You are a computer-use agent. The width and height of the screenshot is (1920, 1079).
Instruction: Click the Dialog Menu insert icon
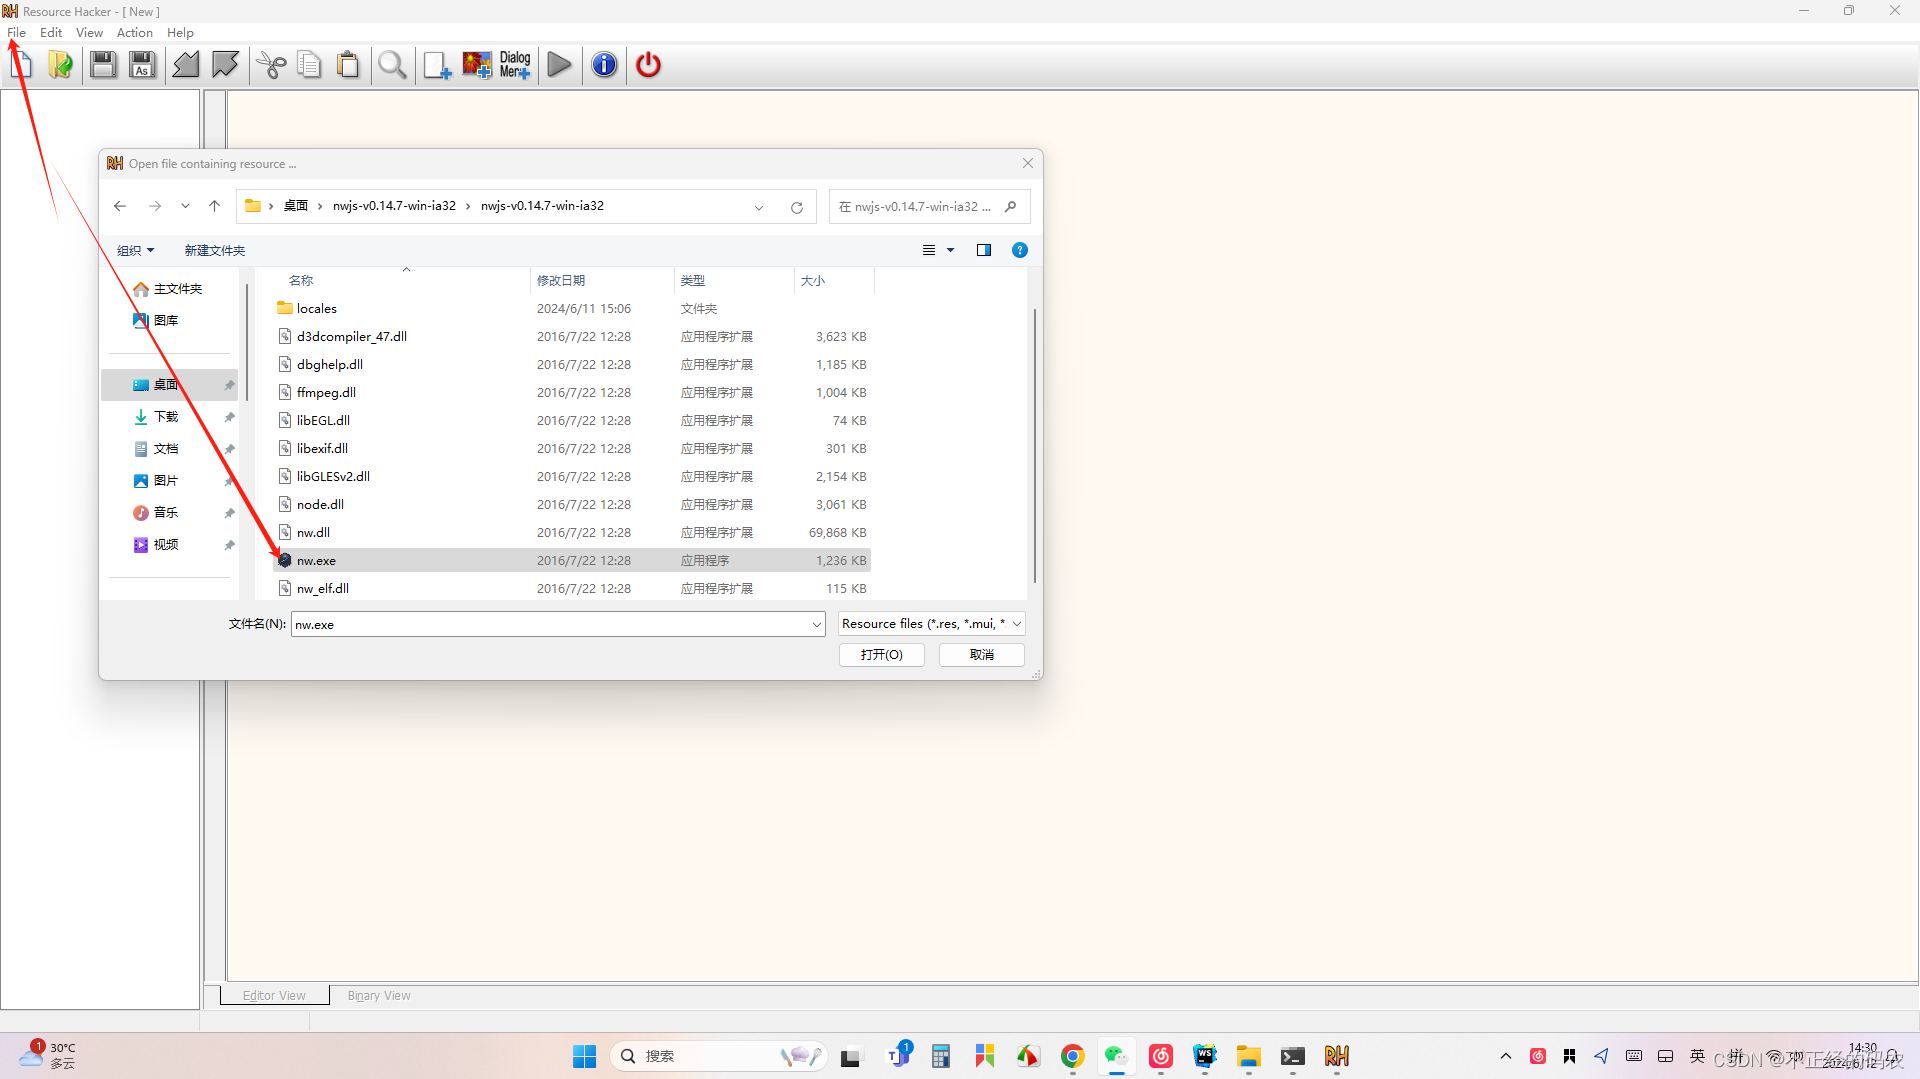click(515, 65)
